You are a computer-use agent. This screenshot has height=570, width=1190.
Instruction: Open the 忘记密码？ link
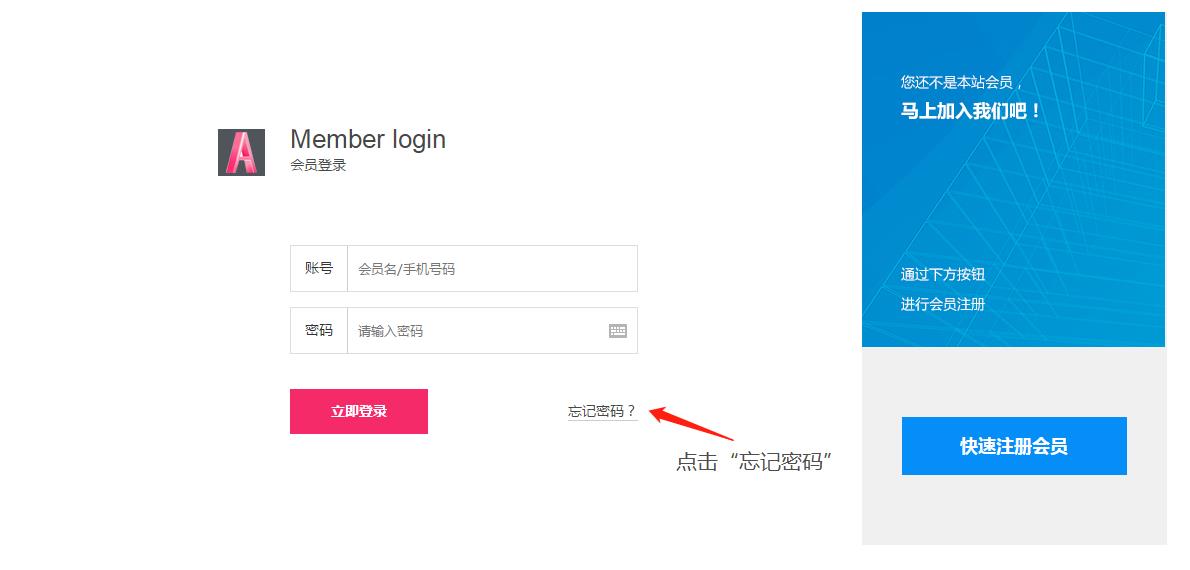tap(603, 411)
